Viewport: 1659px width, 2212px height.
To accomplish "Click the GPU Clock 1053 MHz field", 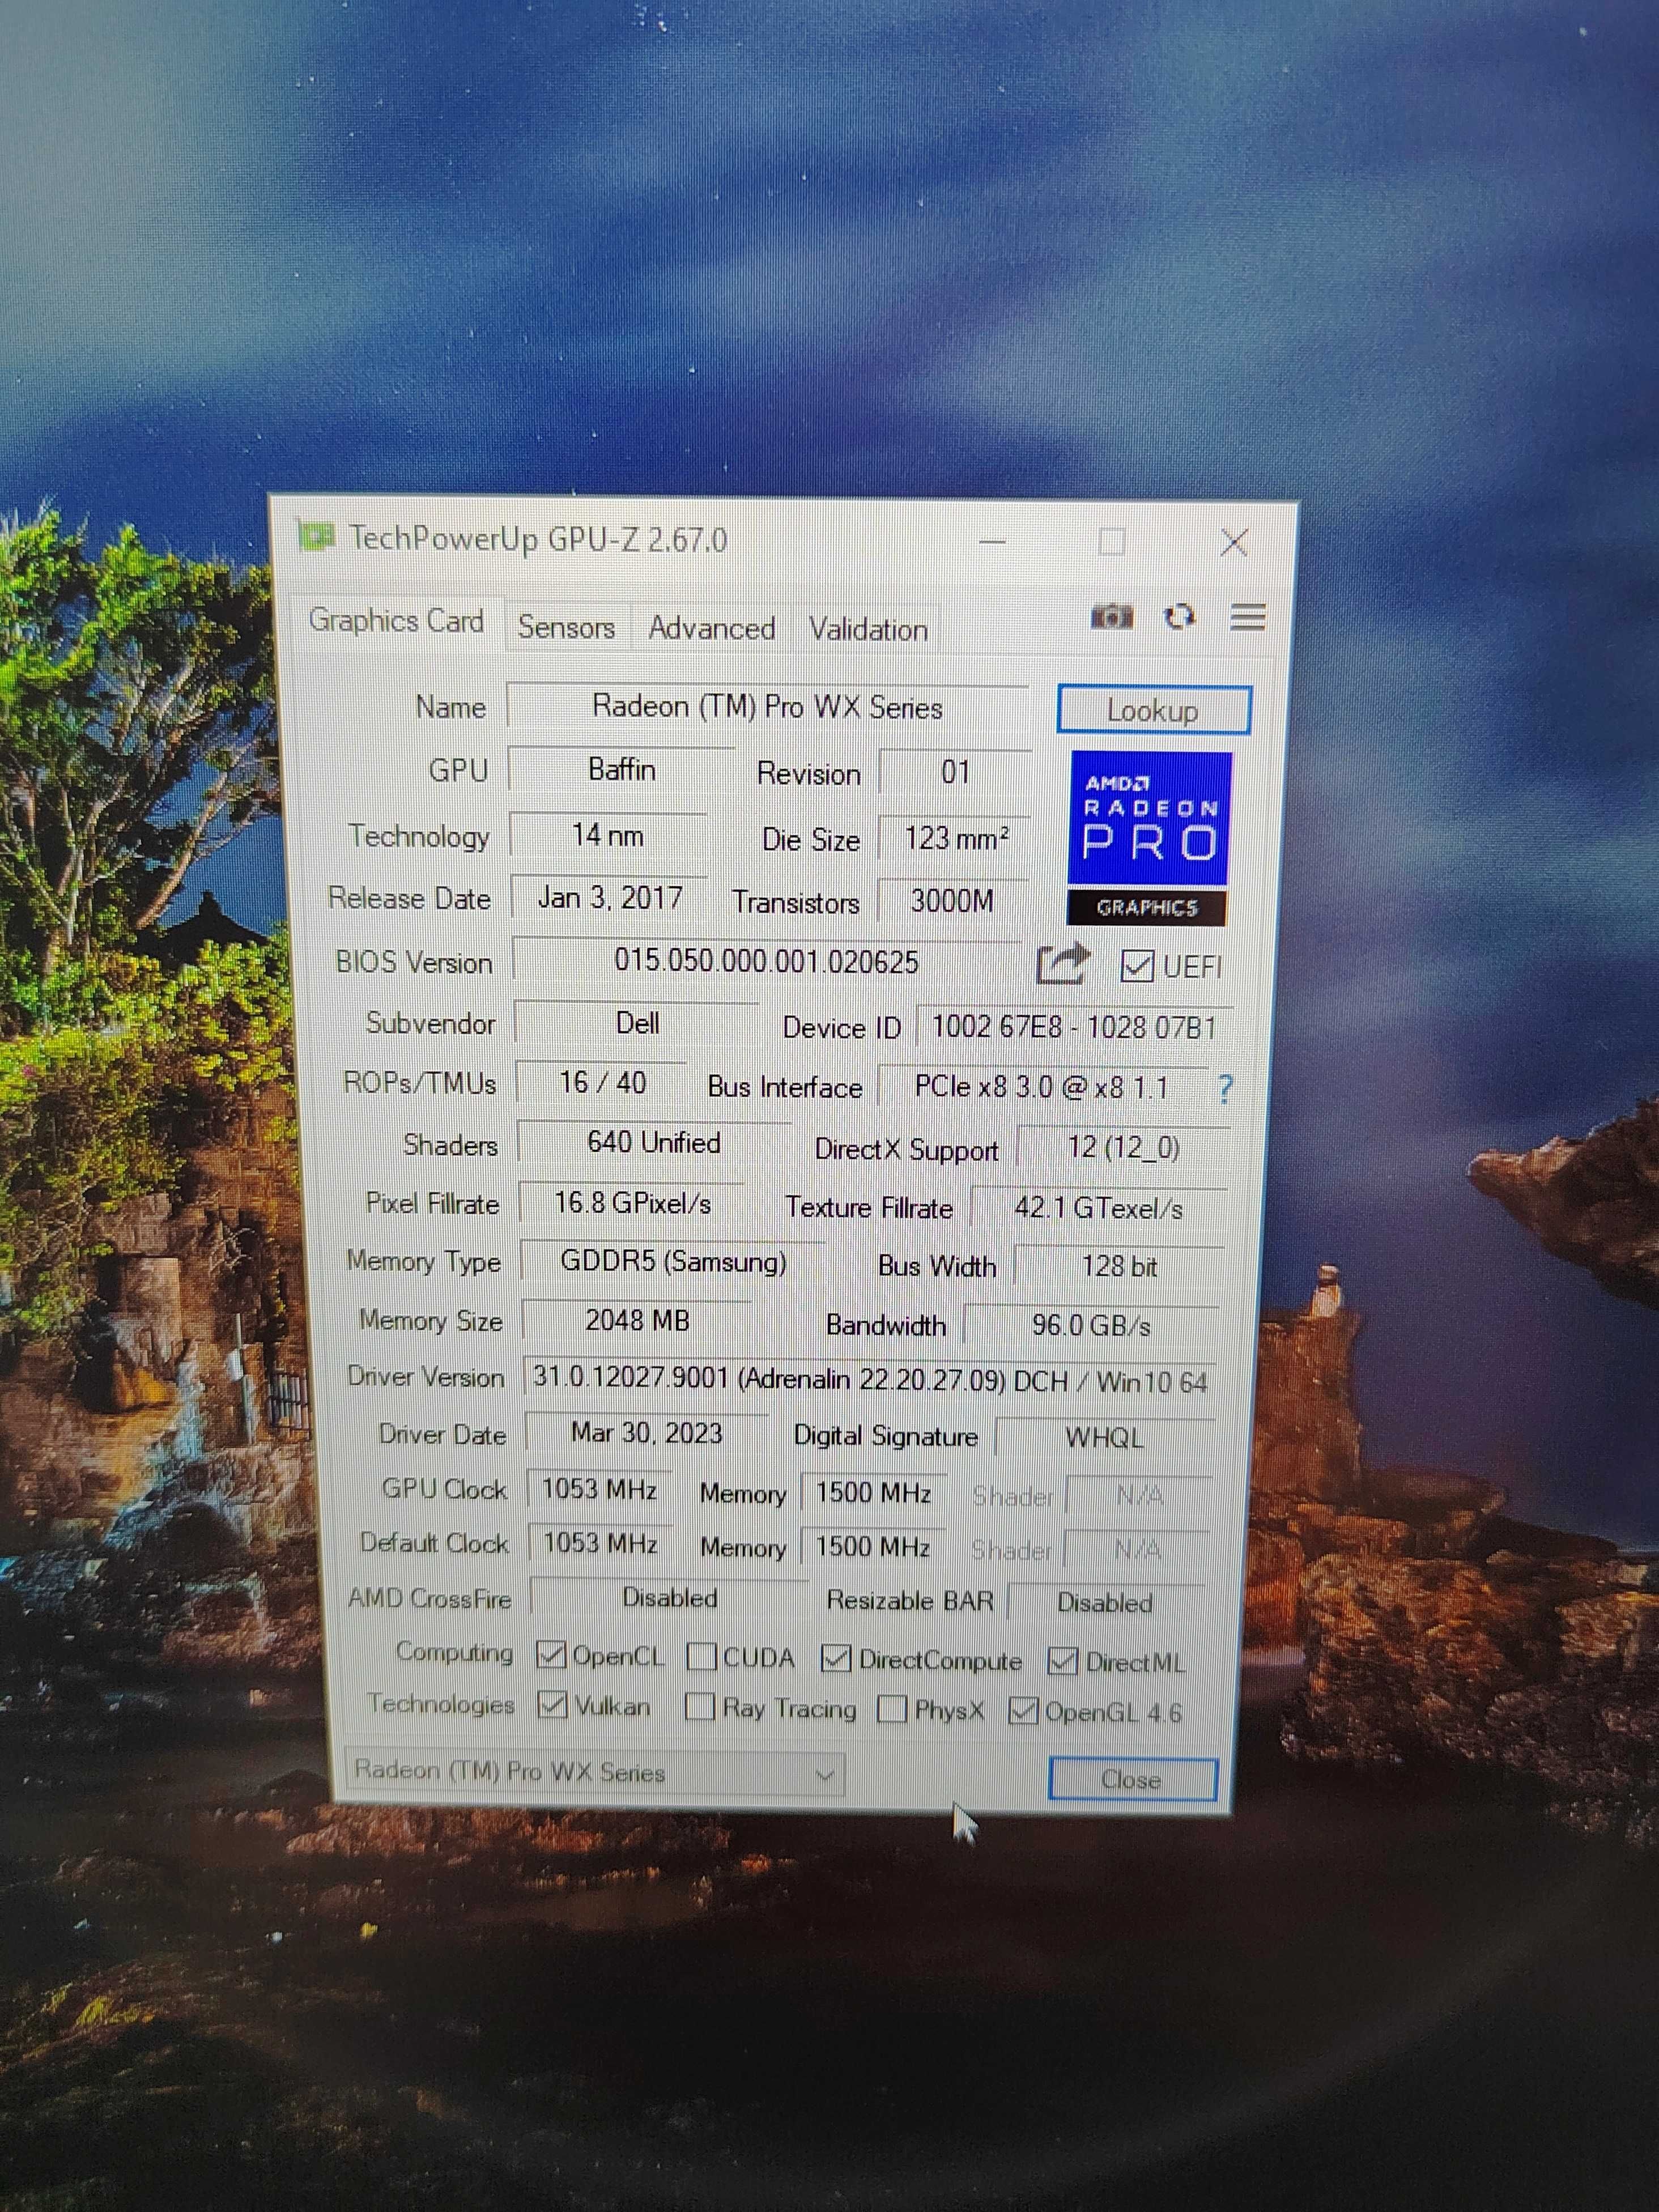I will (599, 1490).
